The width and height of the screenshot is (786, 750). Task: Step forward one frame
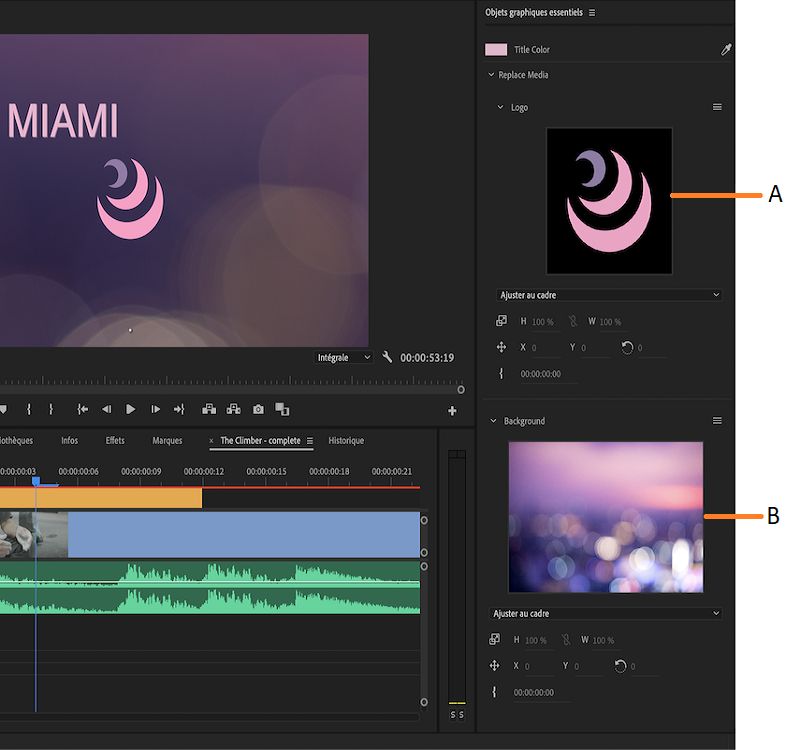[x=155, y=410]
